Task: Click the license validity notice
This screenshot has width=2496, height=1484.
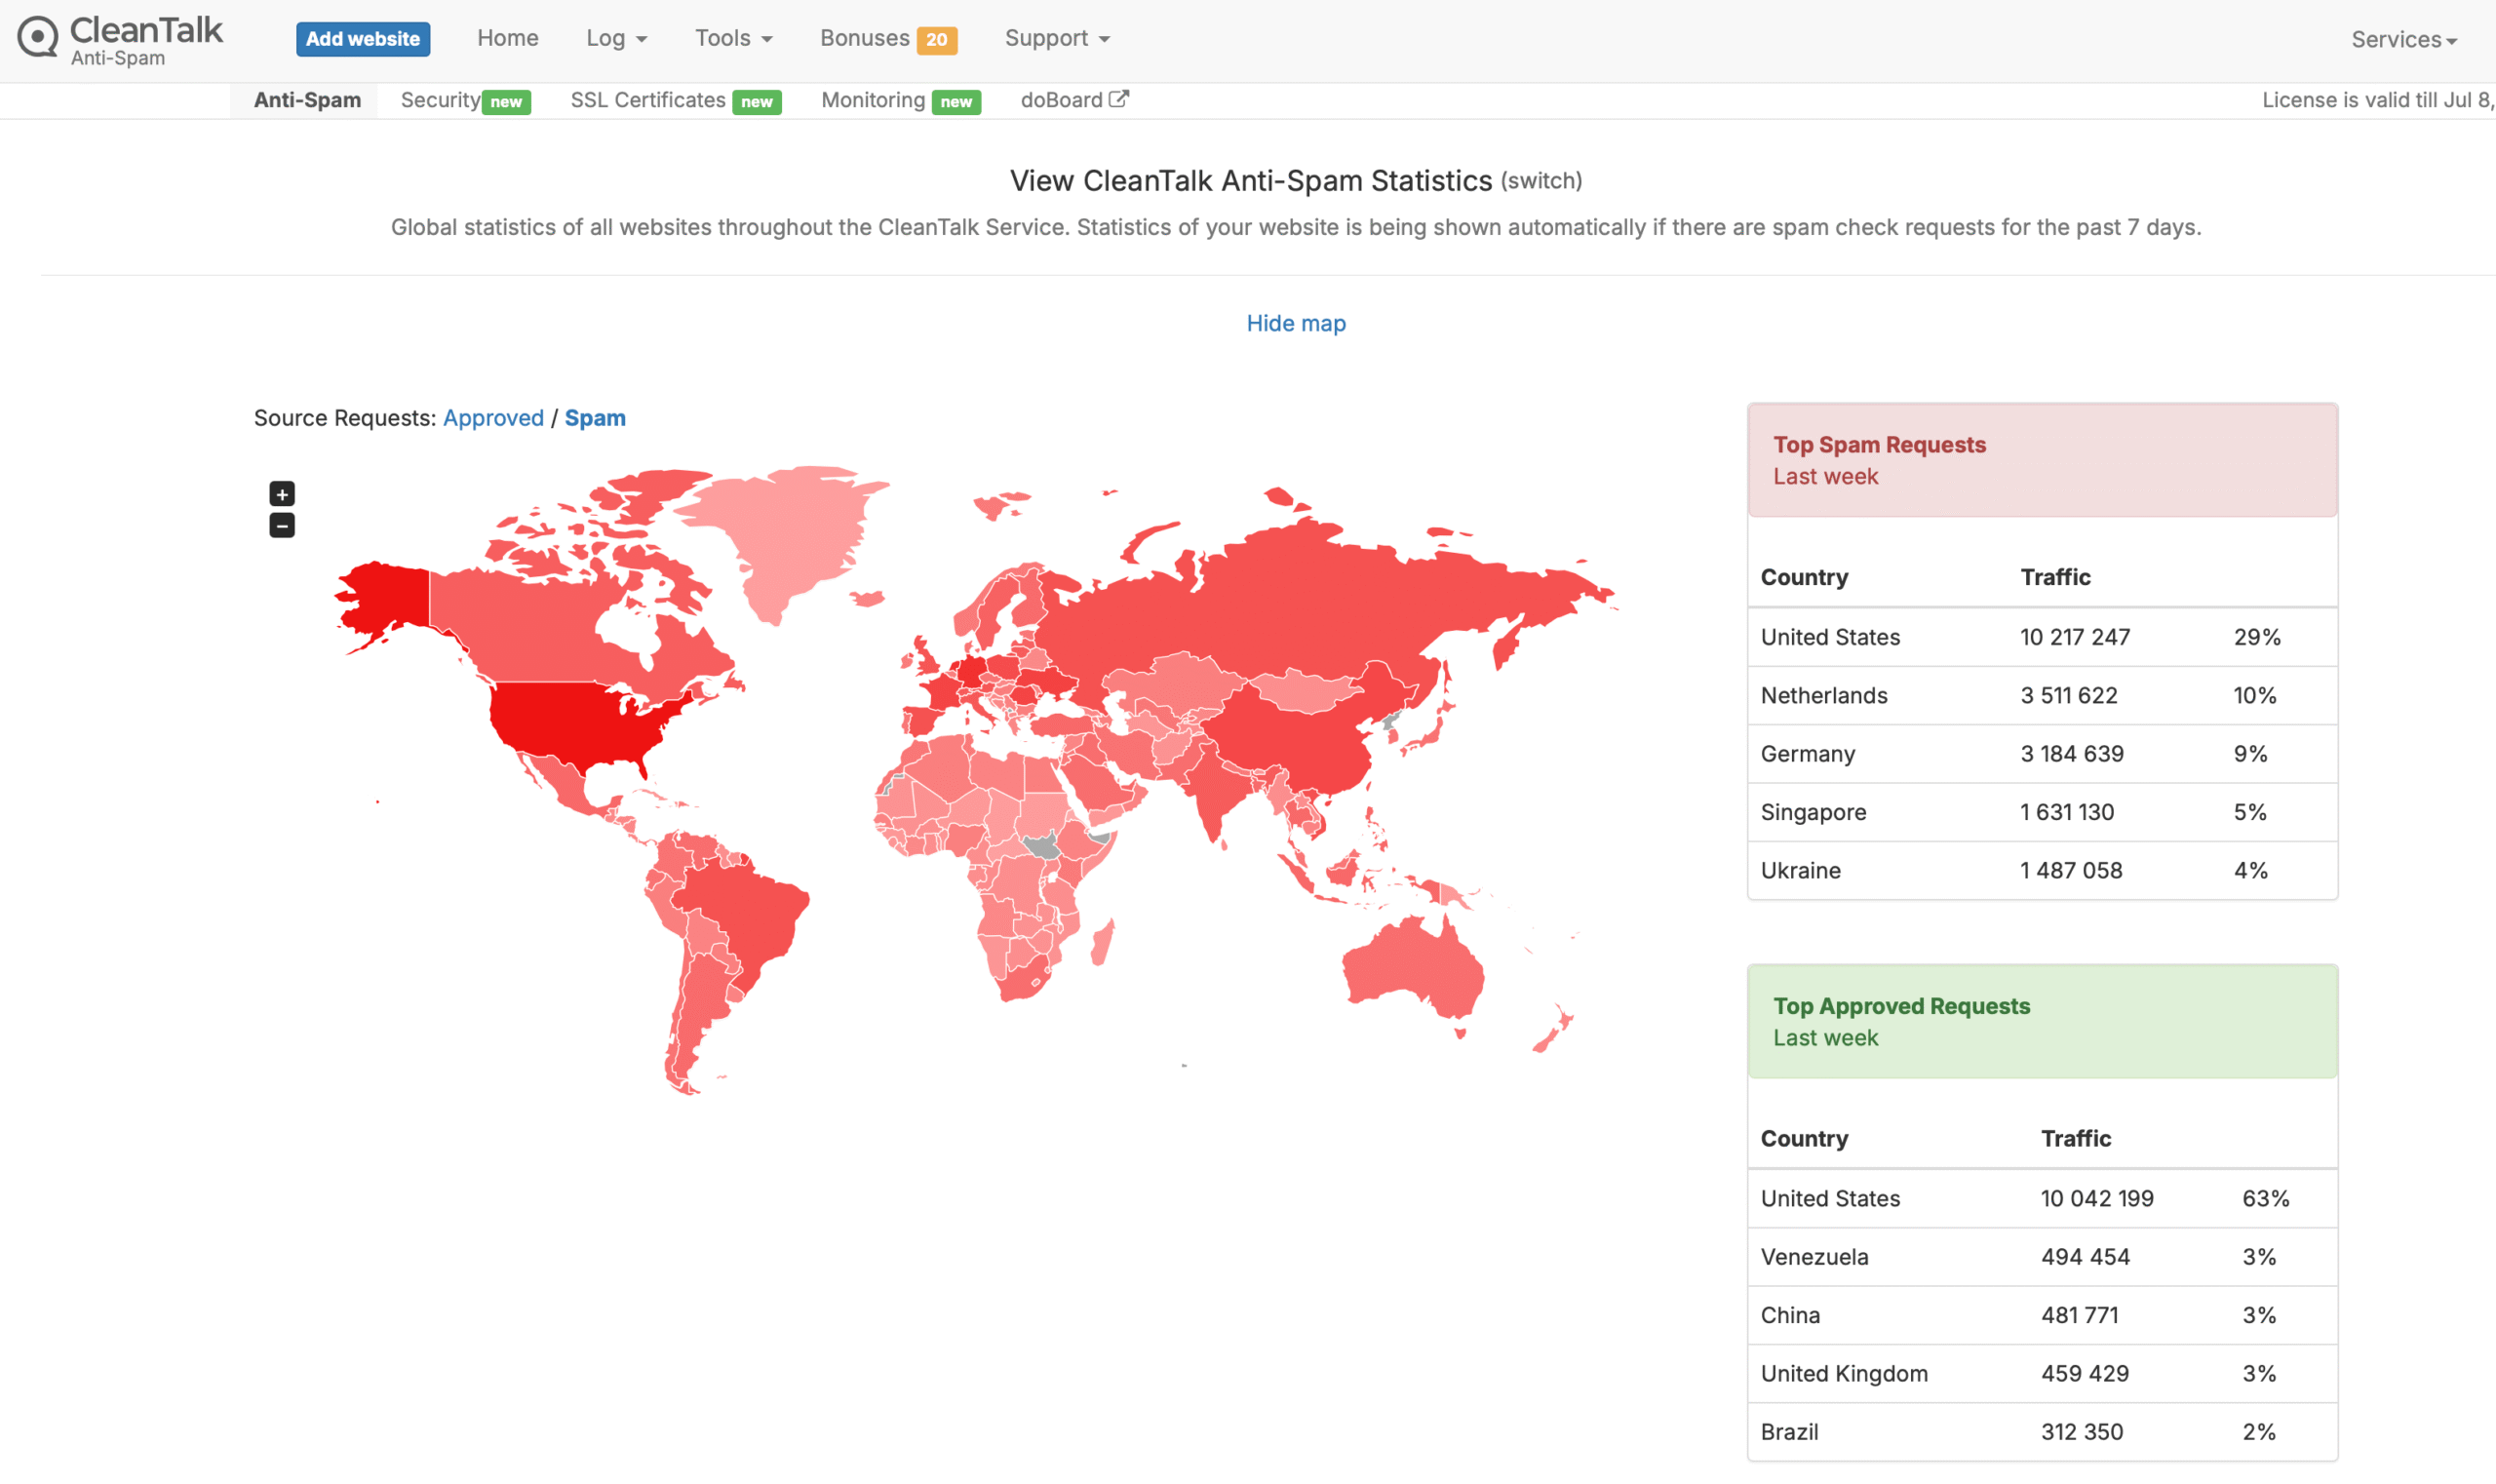Action: 2378,100
